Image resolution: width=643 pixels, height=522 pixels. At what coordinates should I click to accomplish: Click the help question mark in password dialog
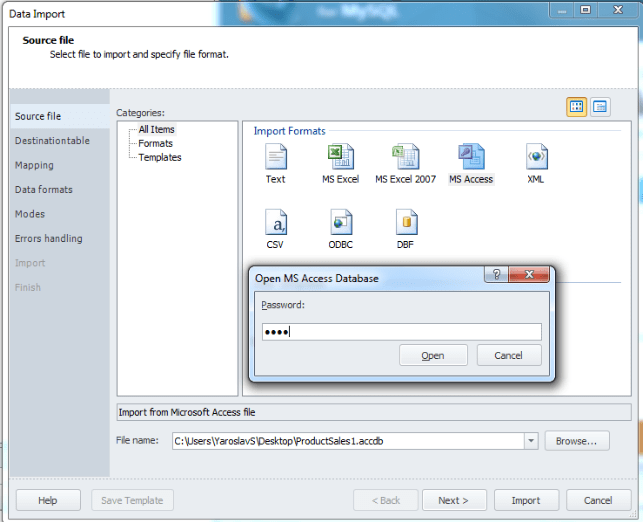[496, 274]
